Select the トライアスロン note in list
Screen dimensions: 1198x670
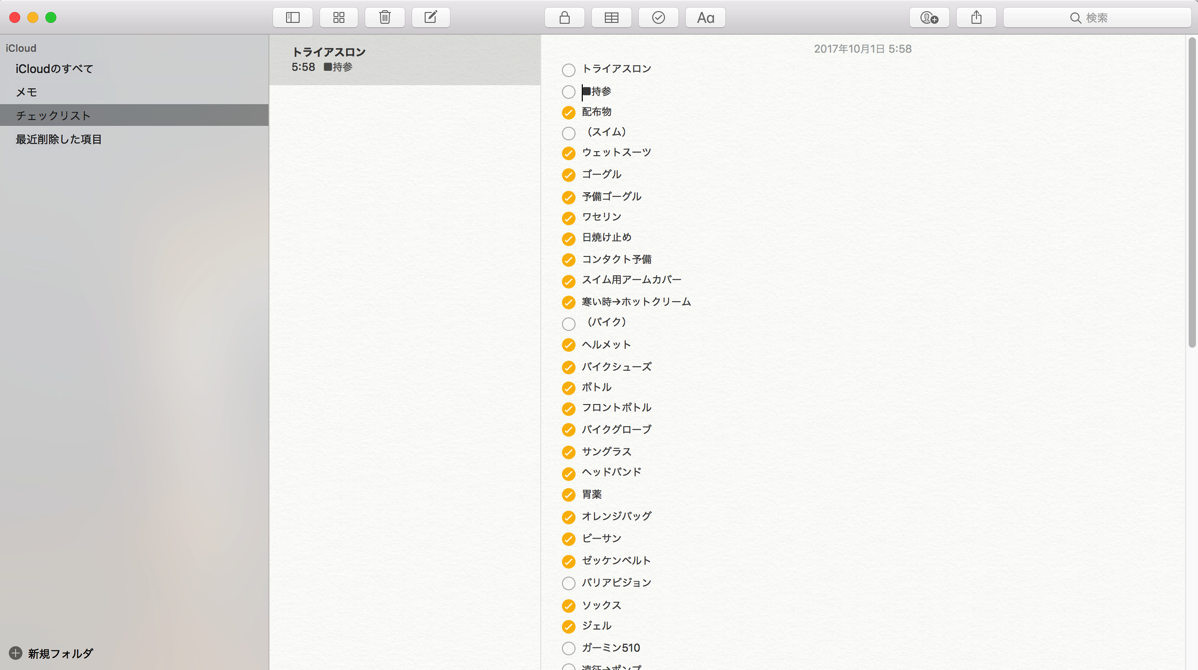click(405, 60)
